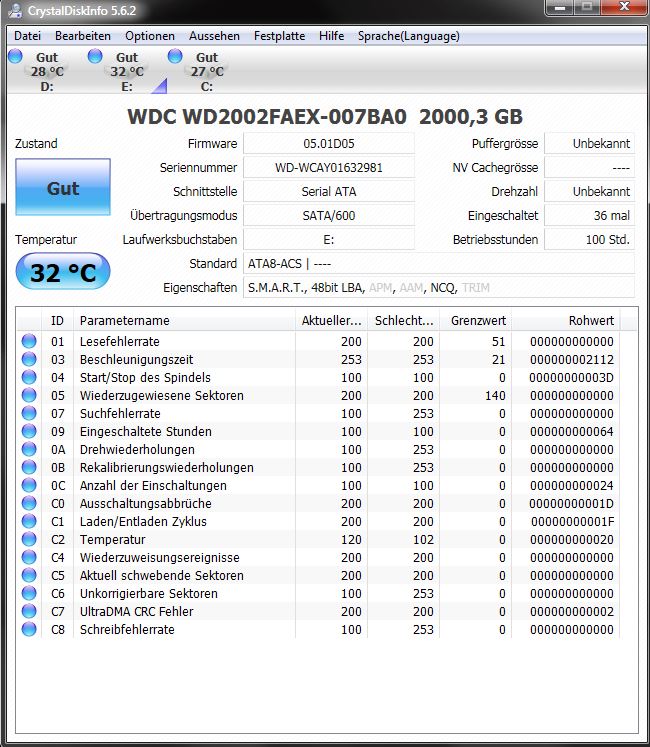650x747 pixels.
Task: Open the Sprache(Language) menu
Action: [x=408, y=36]
